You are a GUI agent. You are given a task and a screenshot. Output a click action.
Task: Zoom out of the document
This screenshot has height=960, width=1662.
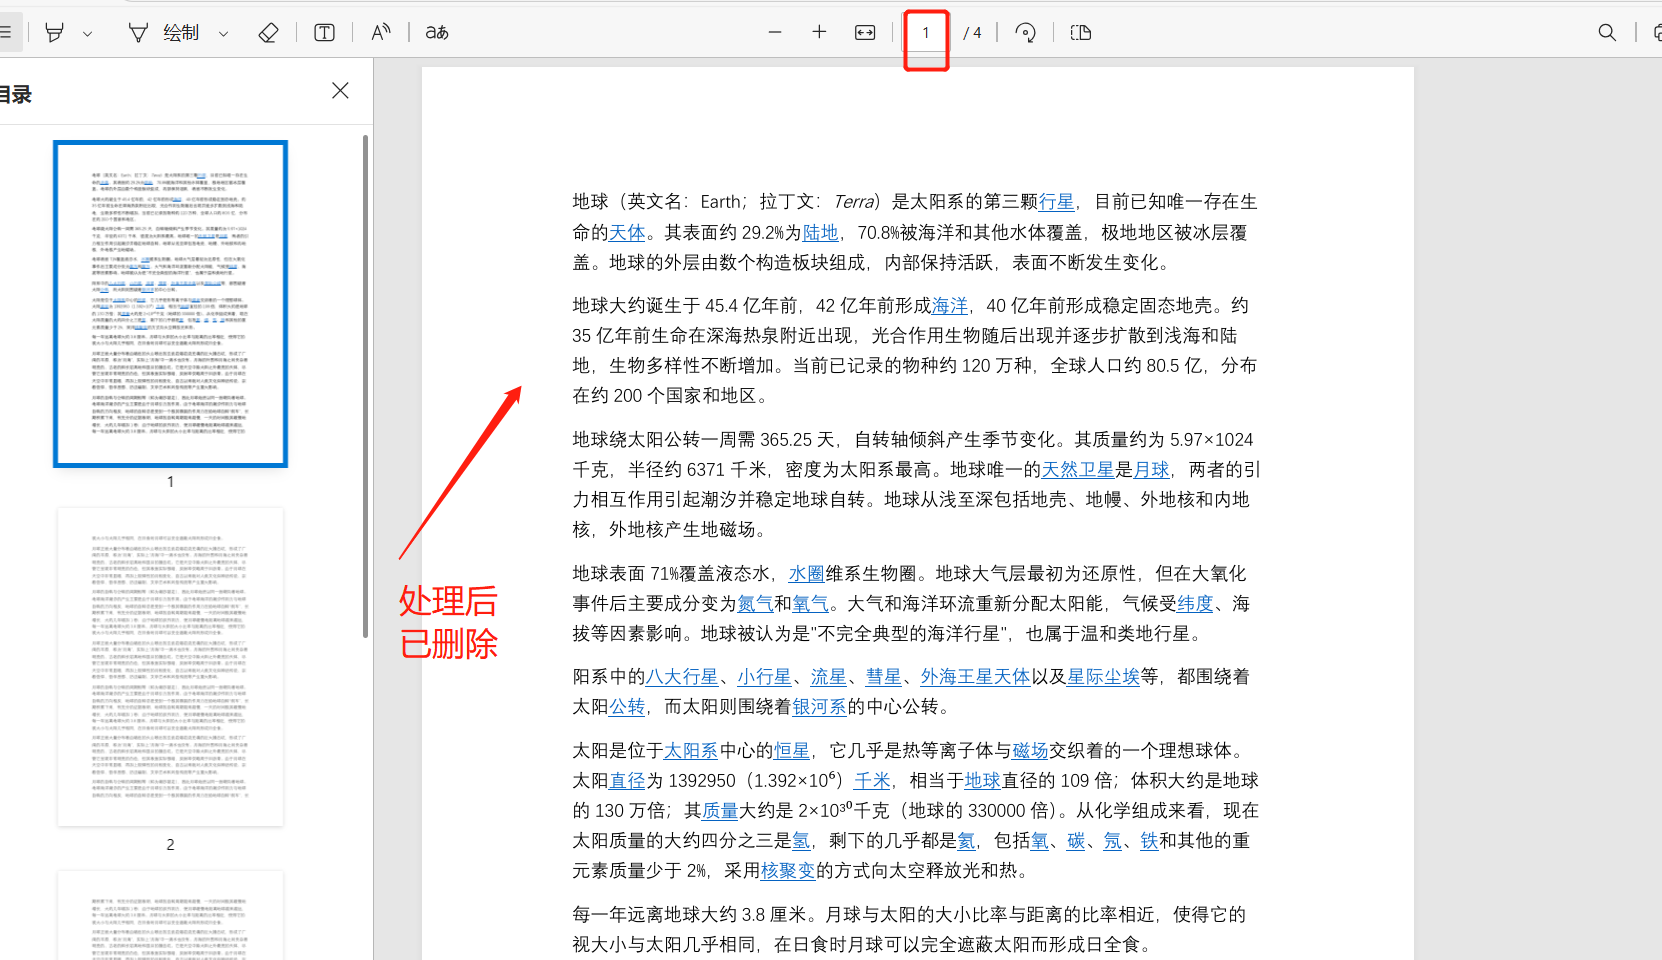(x=775, y=32)
